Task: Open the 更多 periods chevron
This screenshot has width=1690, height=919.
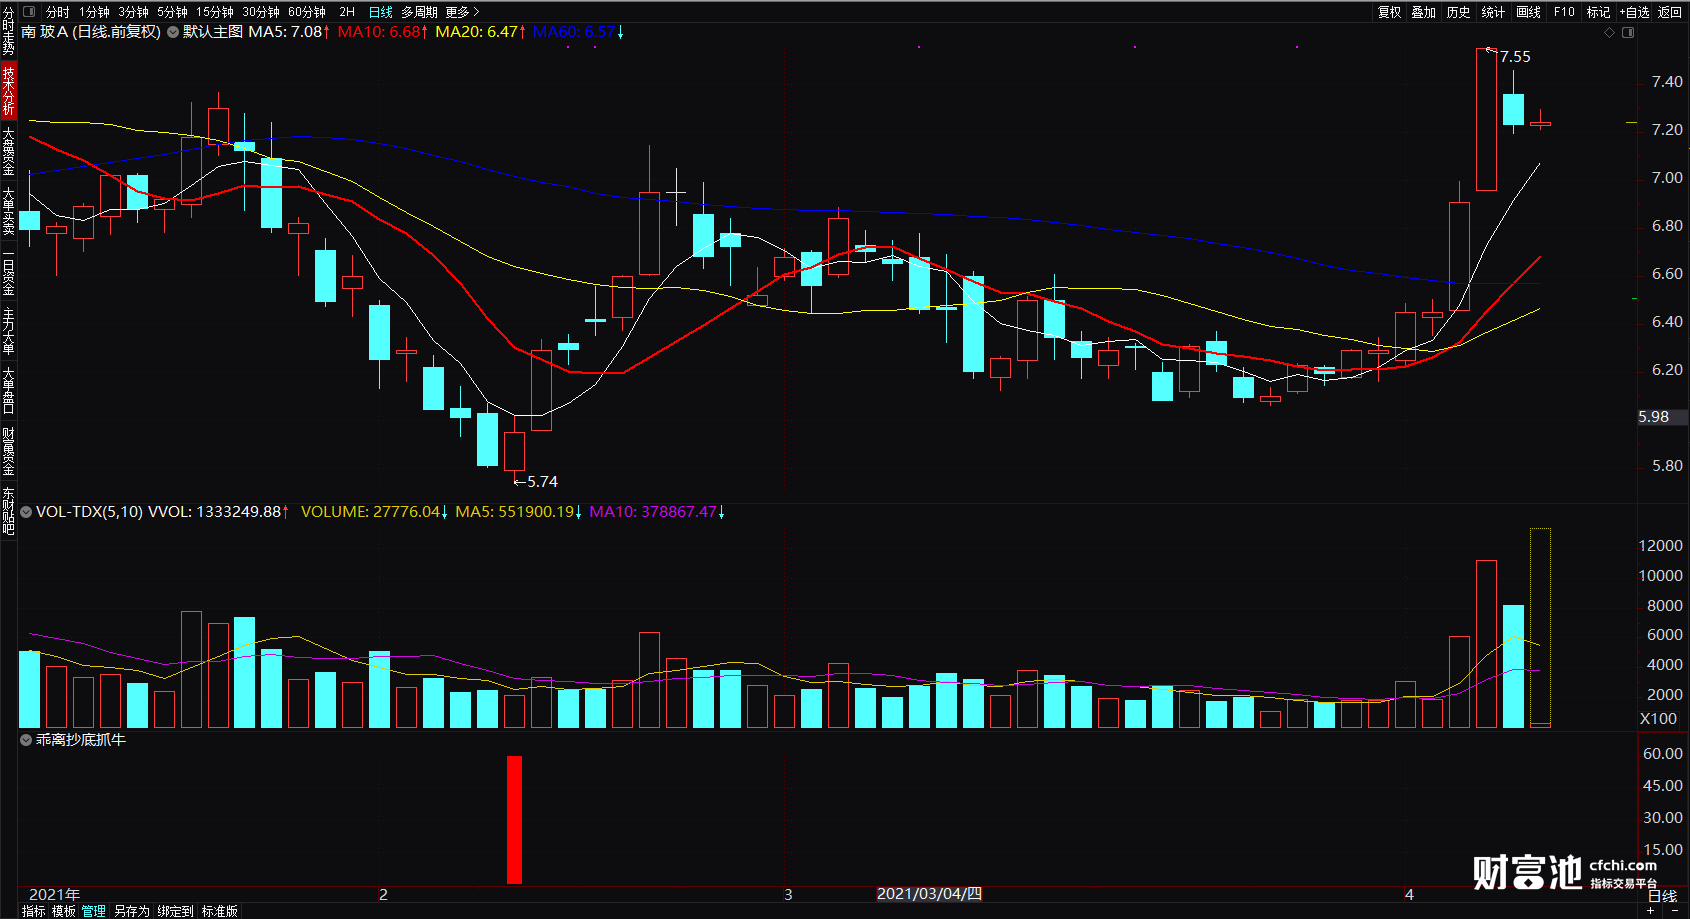Action: coord(476,12)
